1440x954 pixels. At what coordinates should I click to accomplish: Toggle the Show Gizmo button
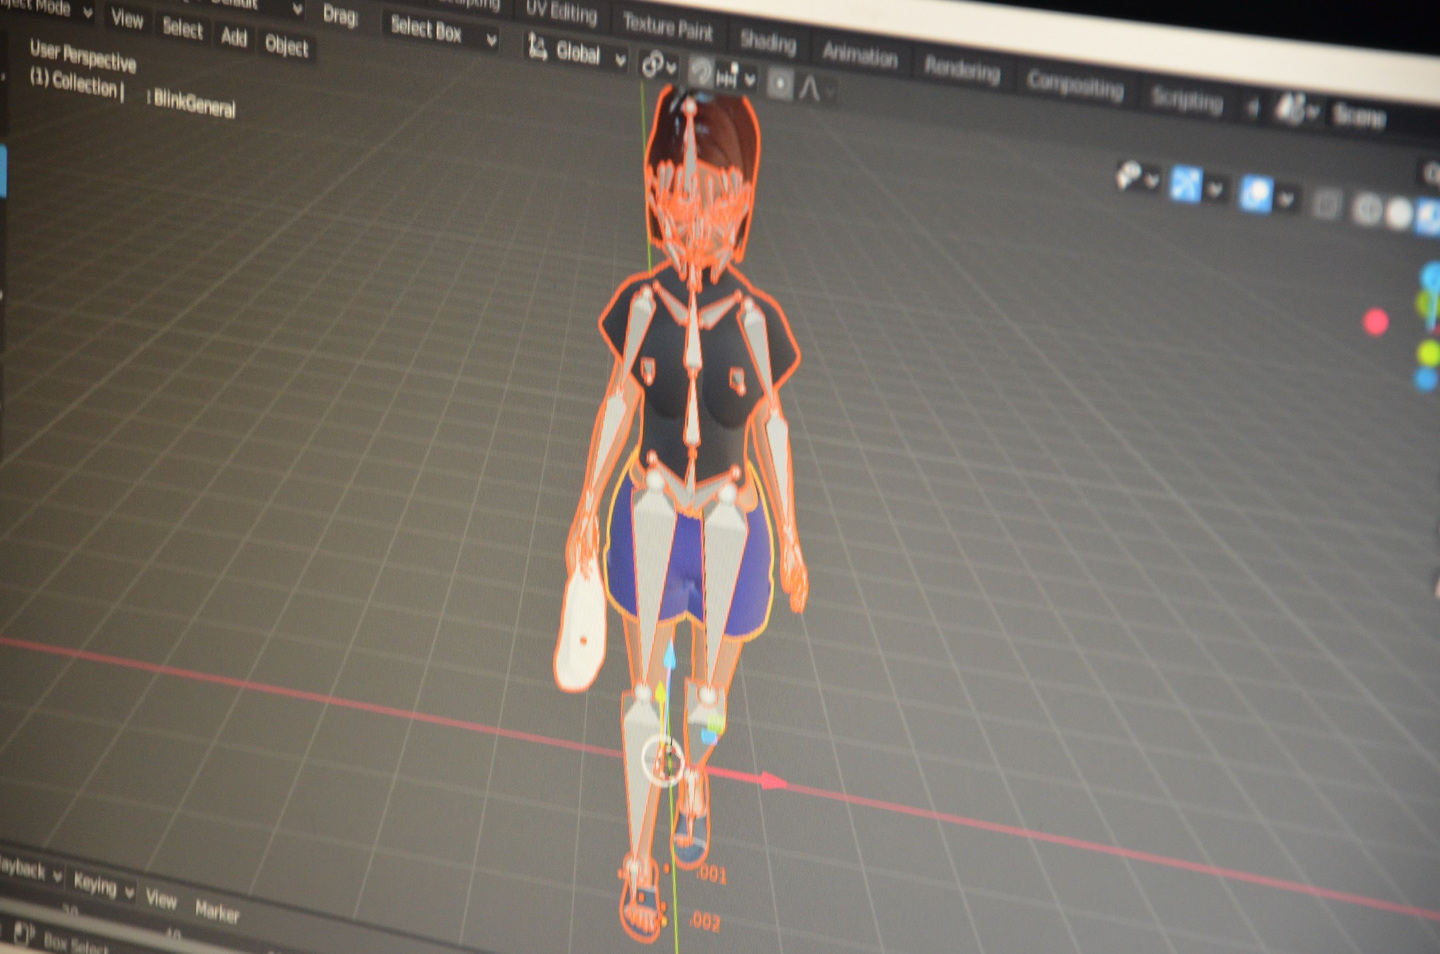[x=1185, y=184]
